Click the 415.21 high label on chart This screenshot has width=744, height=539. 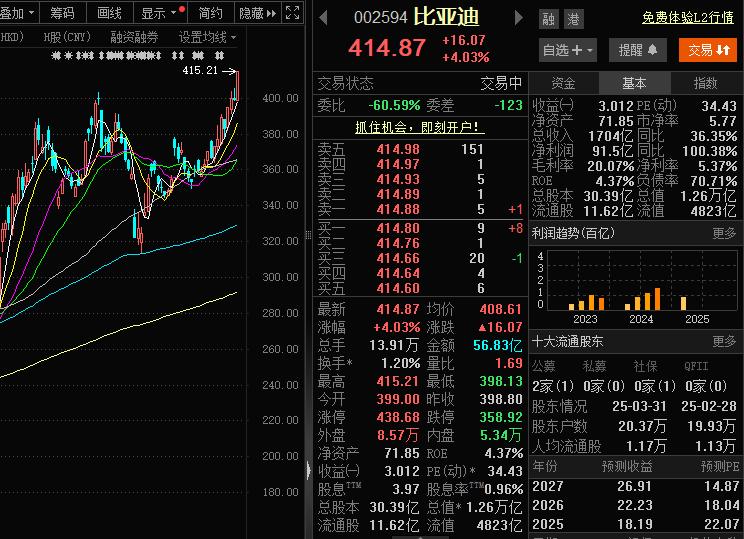[200, 70]
